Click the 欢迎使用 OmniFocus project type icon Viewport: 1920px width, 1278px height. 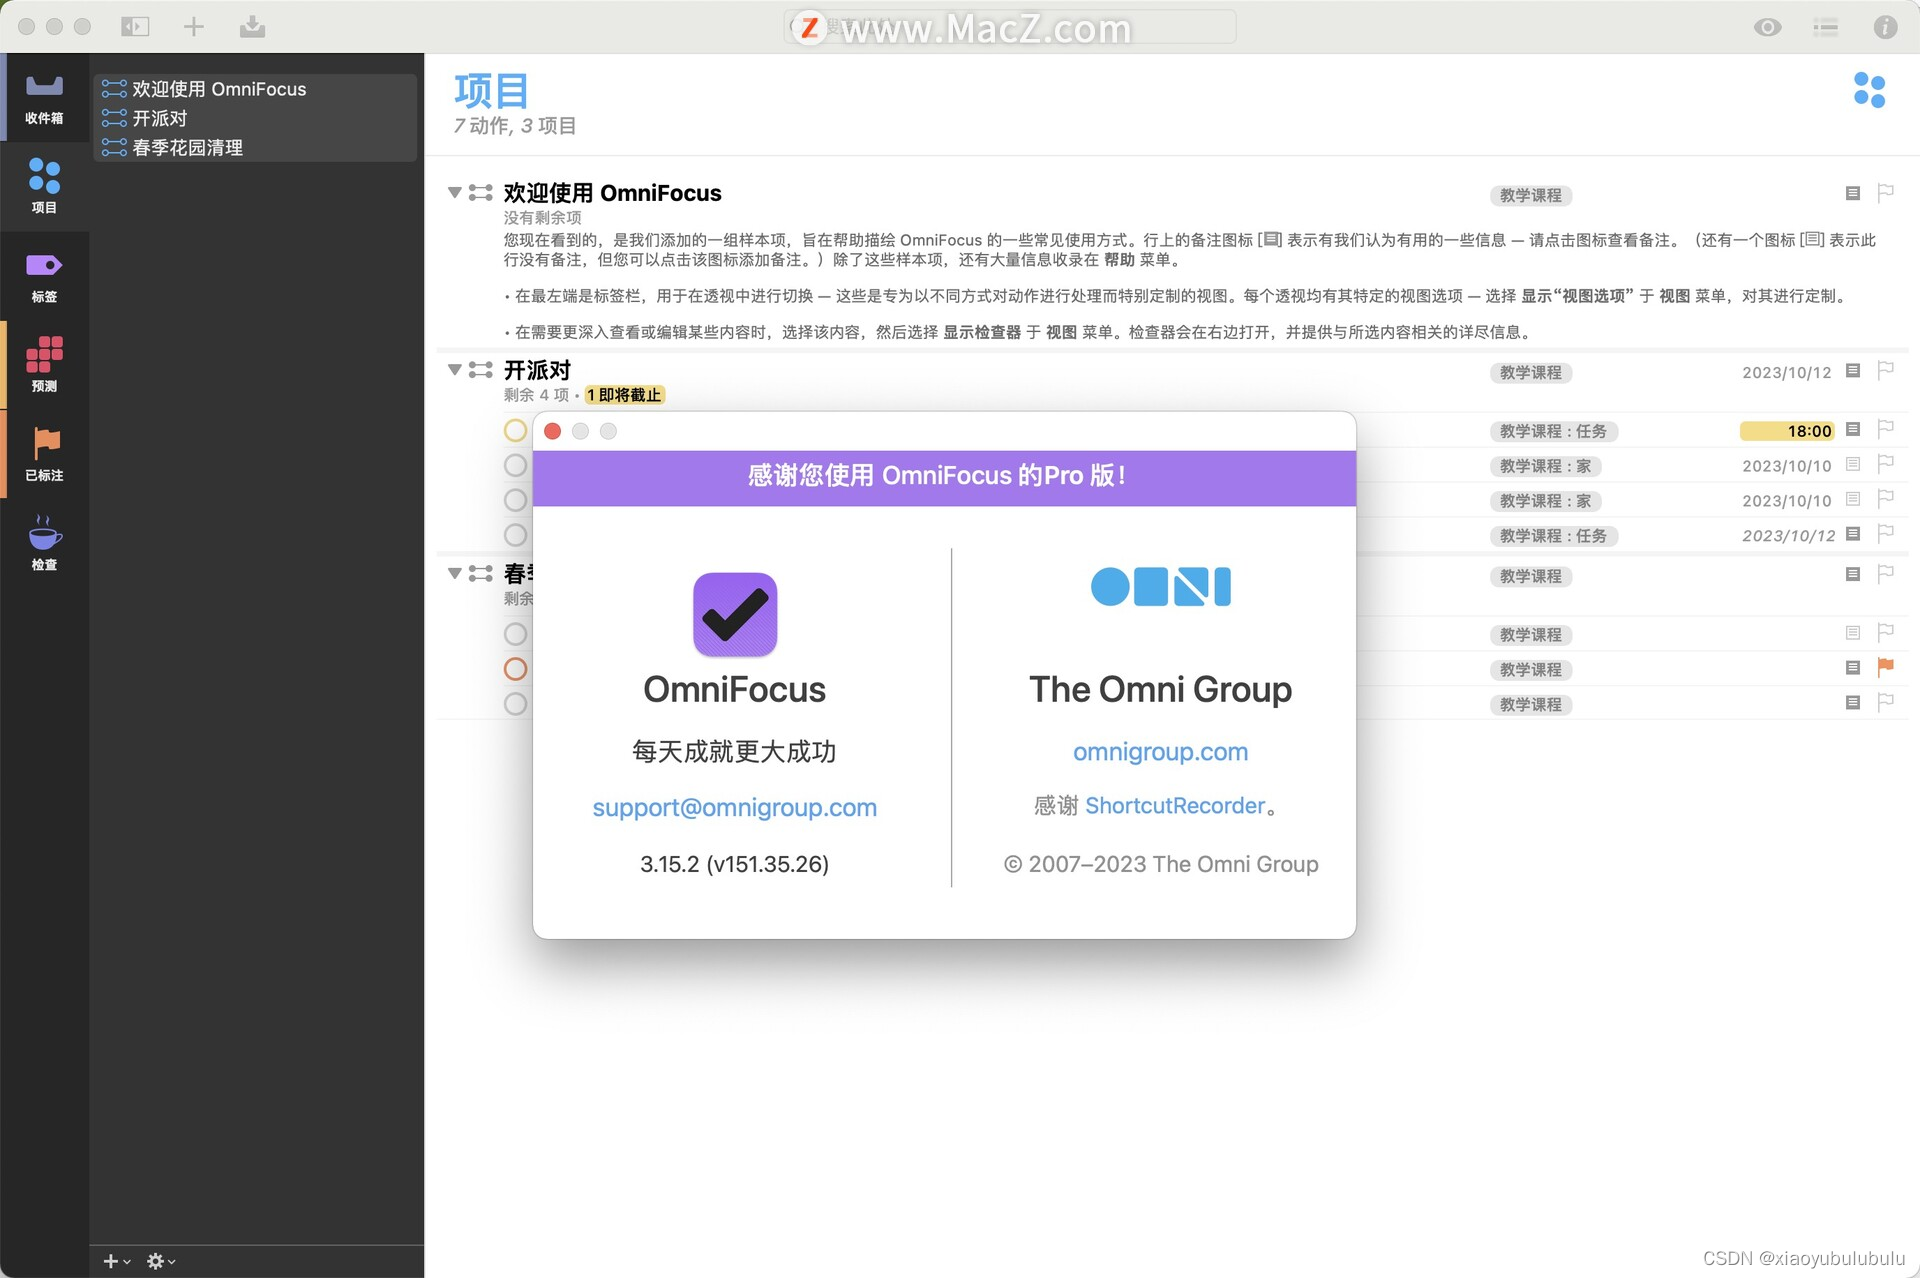481,192
